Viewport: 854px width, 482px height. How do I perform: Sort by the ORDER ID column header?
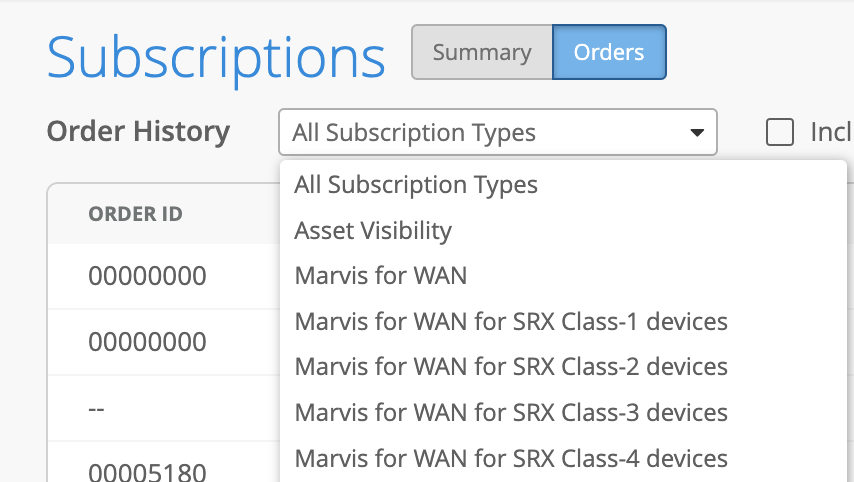[x=135, y=214]
